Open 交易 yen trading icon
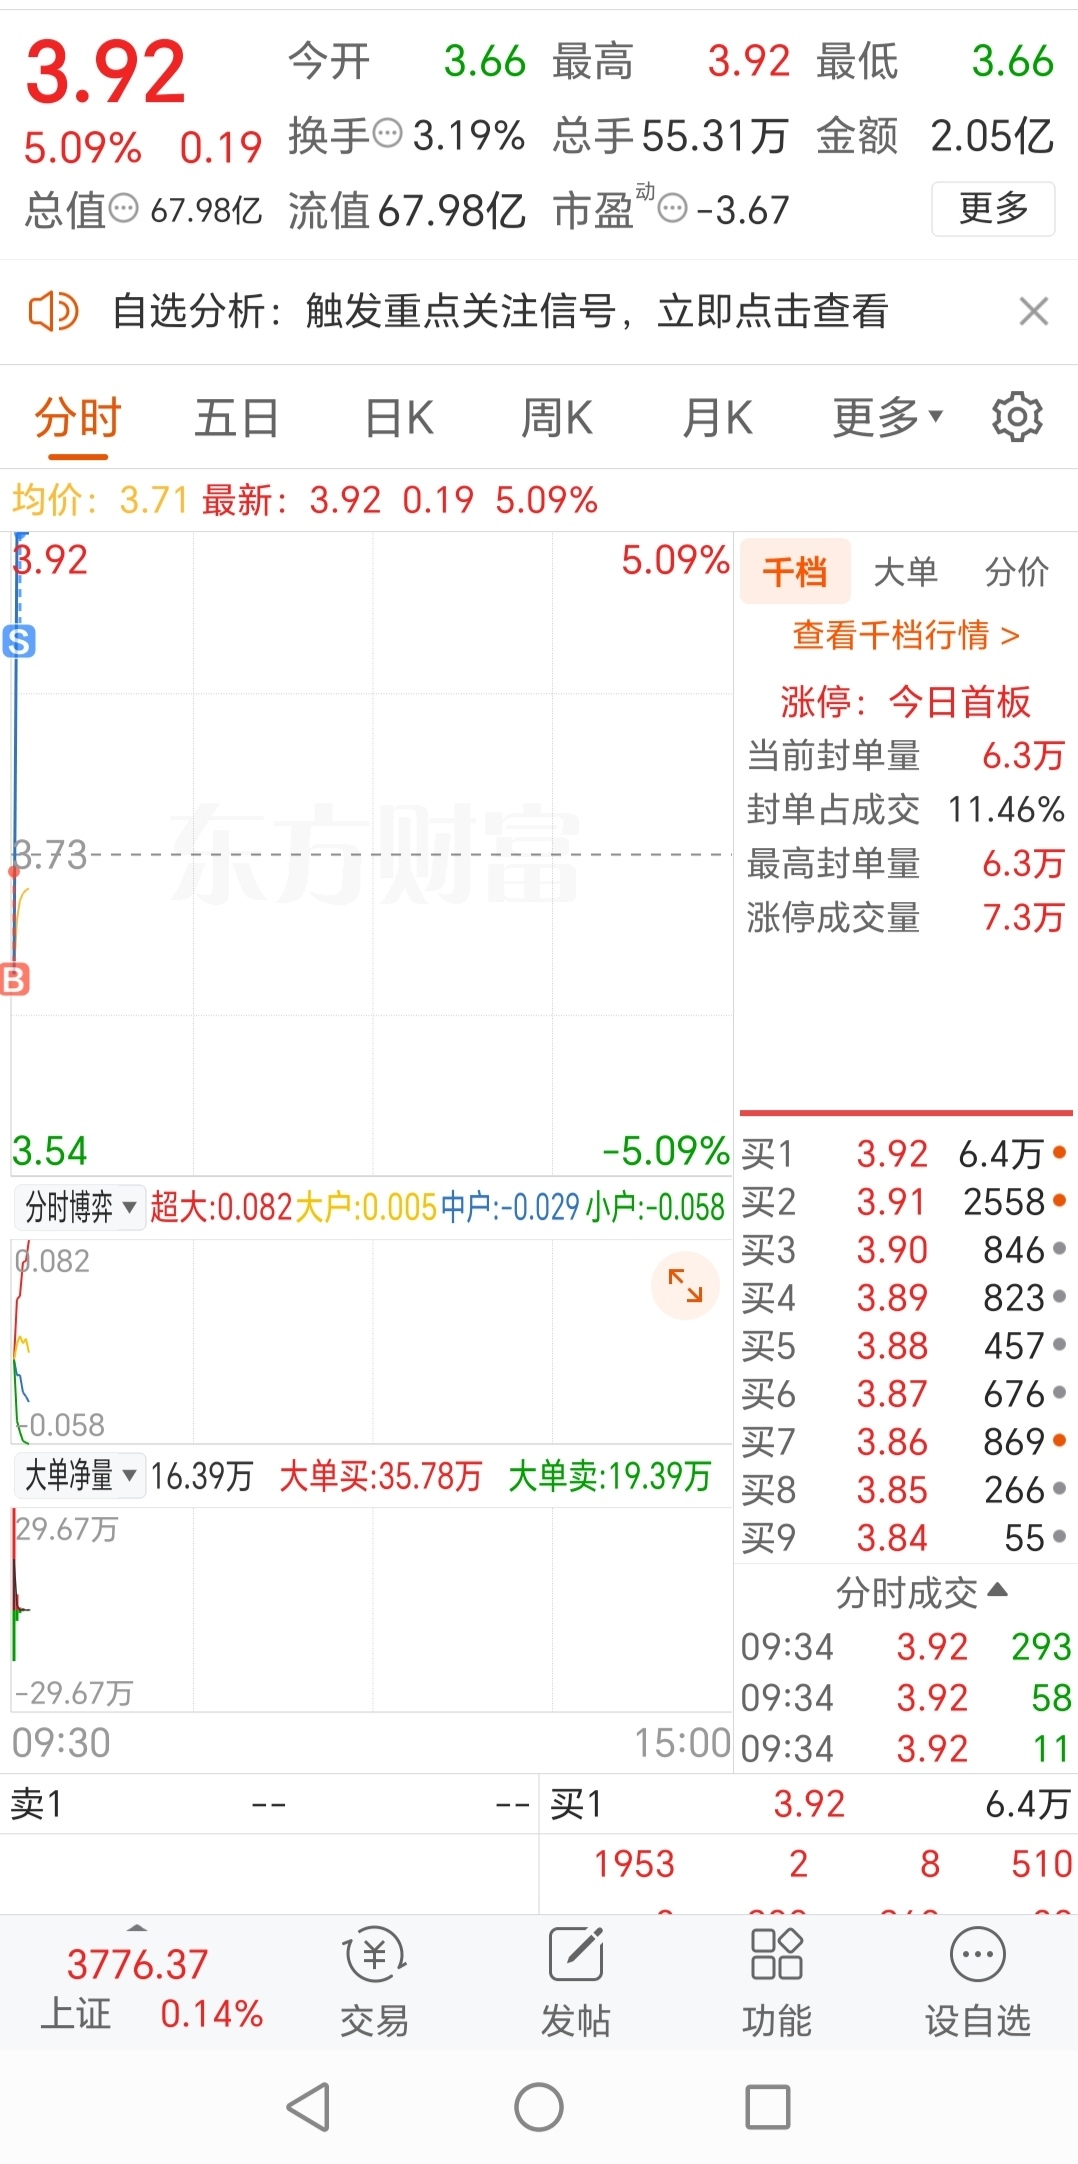Viewport: 1078px width, 2164px height. (375, 1956)
